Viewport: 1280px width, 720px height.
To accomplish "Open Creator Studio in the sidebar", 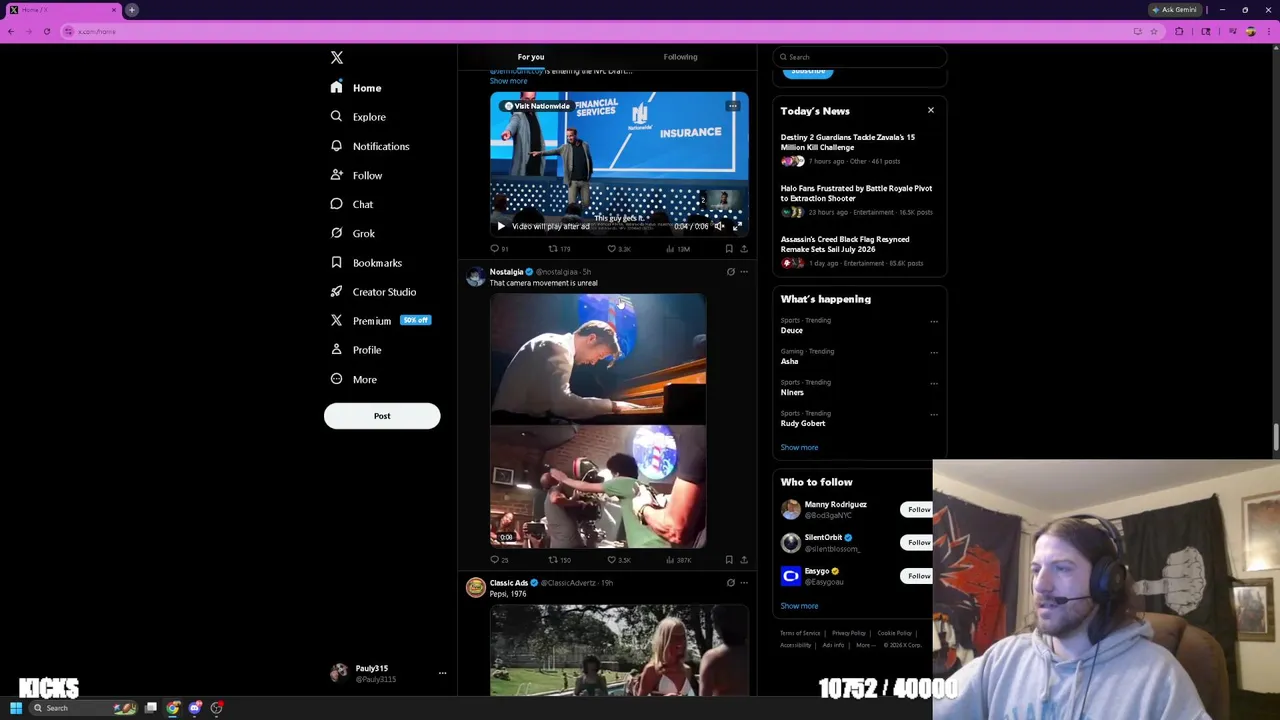I will point(373,292).
